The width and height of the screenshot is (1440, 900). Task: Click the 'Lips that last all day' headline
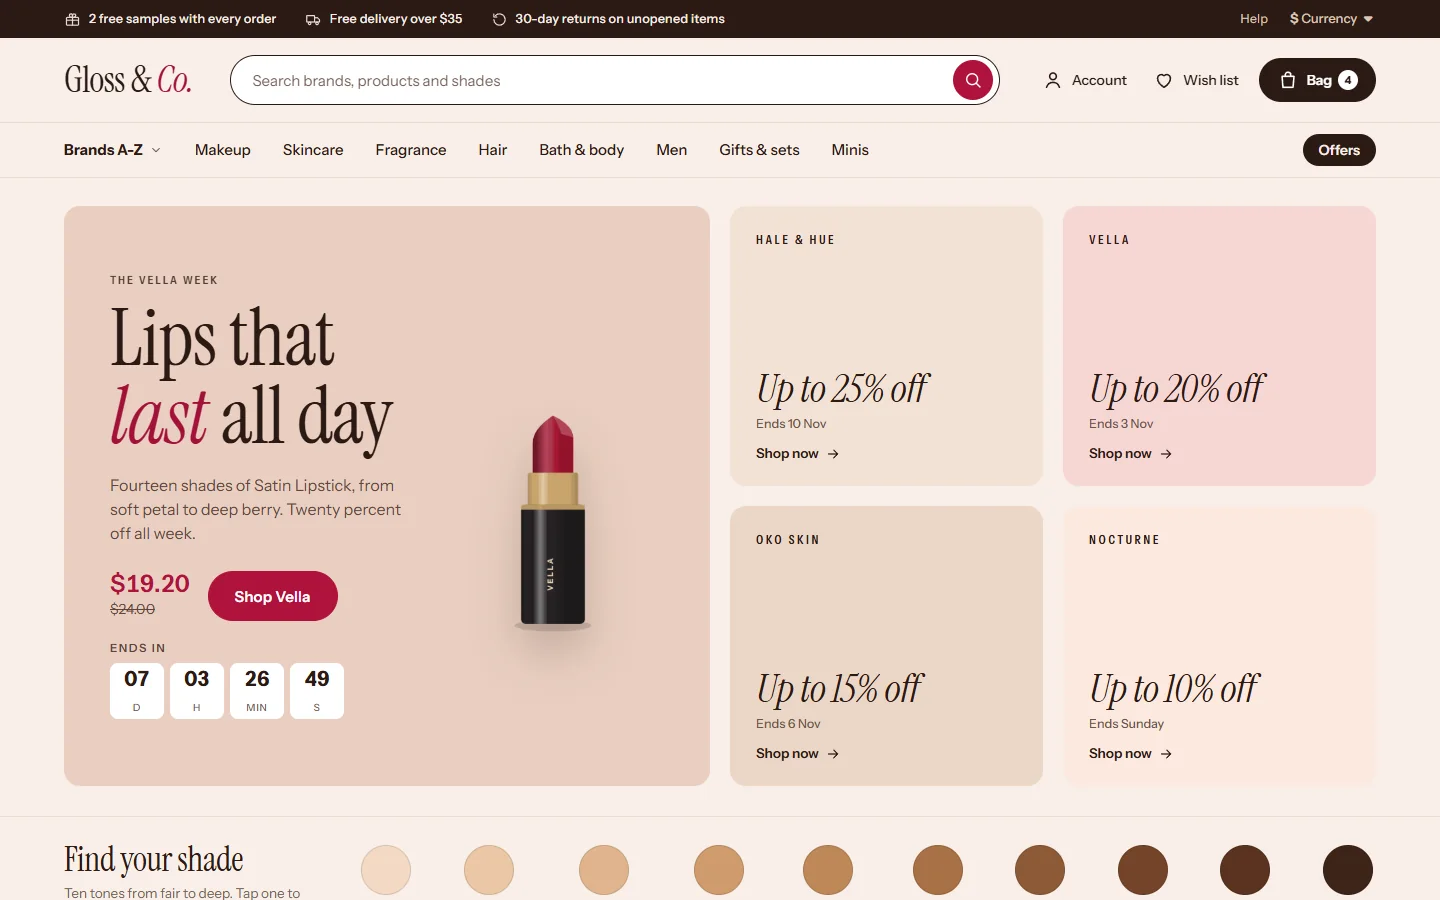251,378
